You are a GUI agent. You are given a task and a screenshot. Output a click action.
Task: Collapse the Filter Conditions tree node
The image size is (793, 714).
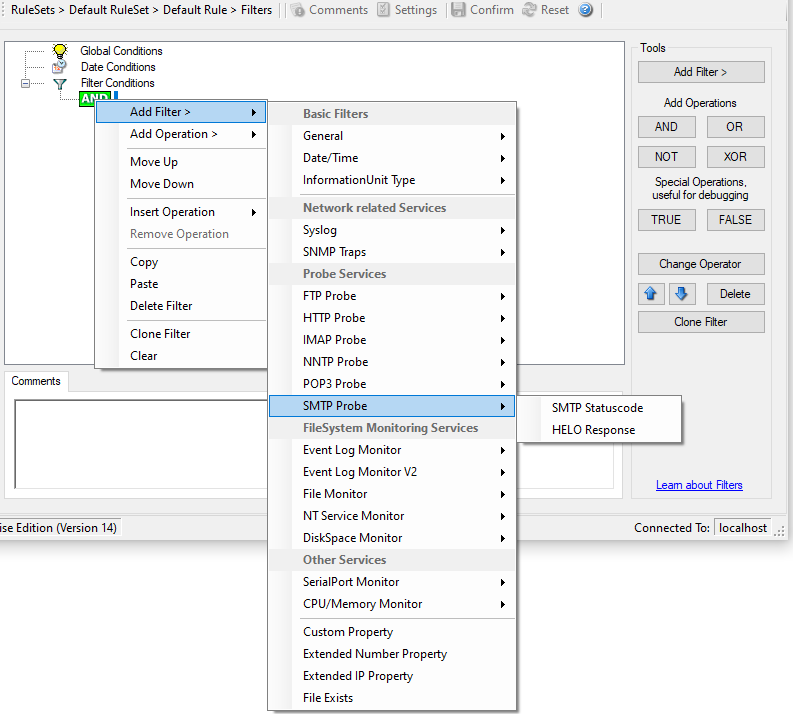click(x=26, y=84)
